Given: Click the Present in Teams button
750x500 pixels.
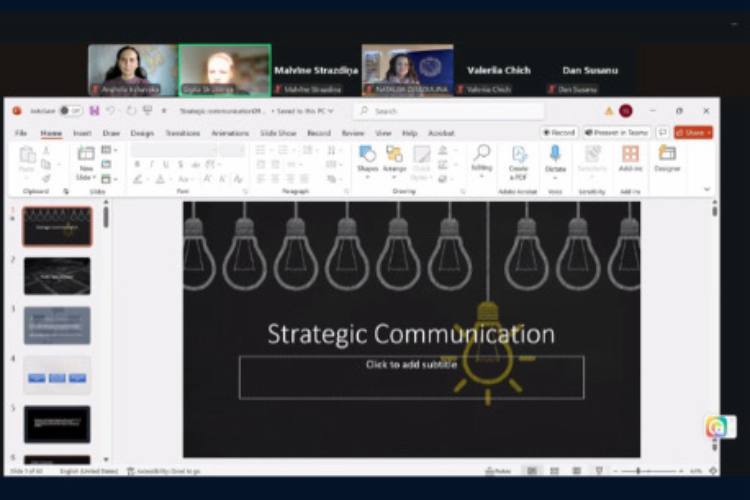Looking at the screenshot, I should (x=616, y=132).
